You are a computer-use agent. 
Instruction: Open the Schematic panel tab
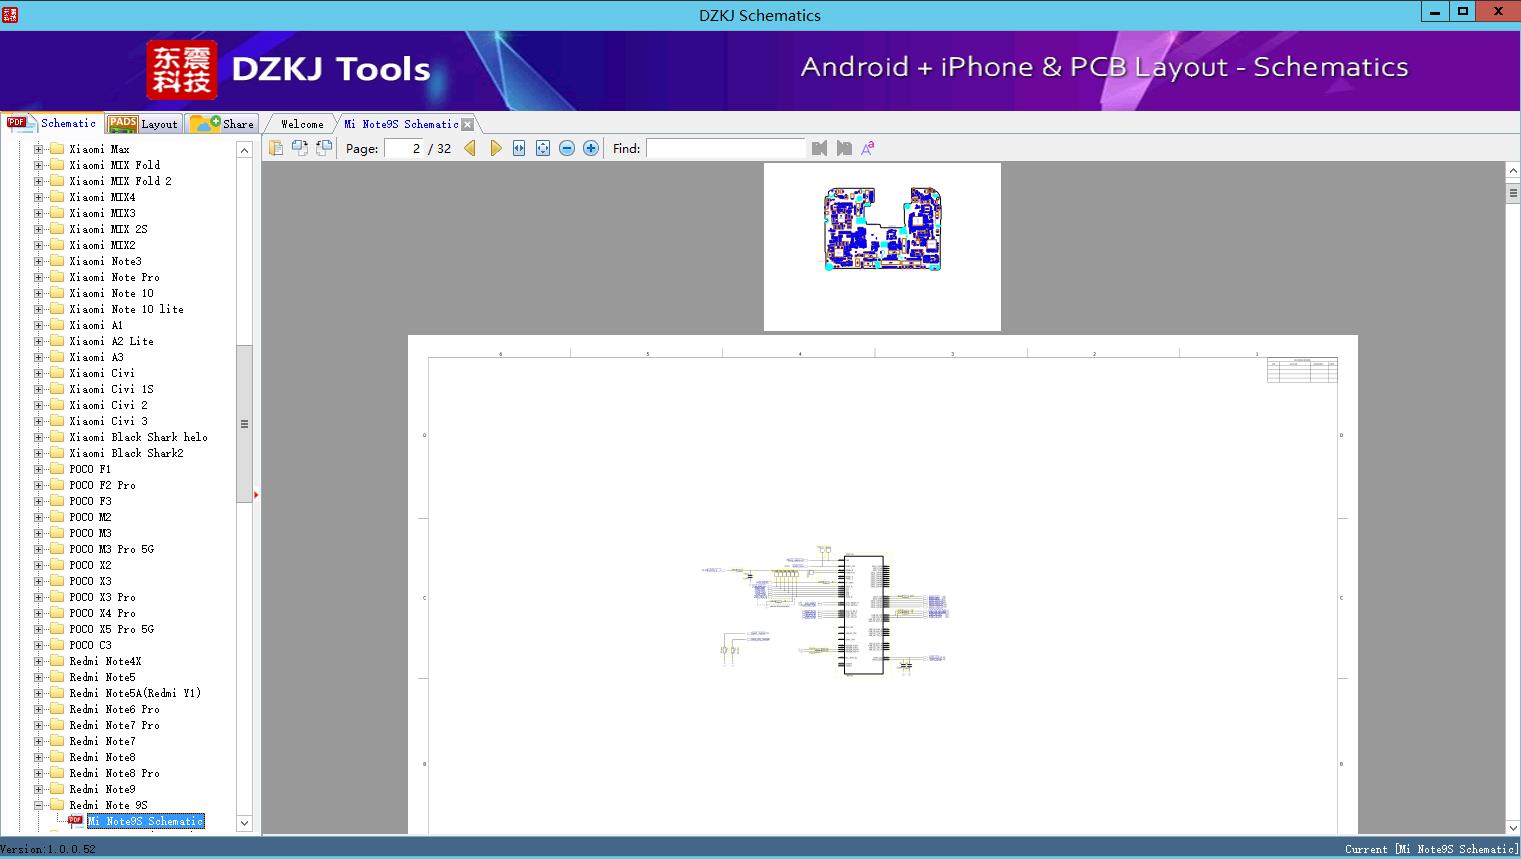point(52,123)
